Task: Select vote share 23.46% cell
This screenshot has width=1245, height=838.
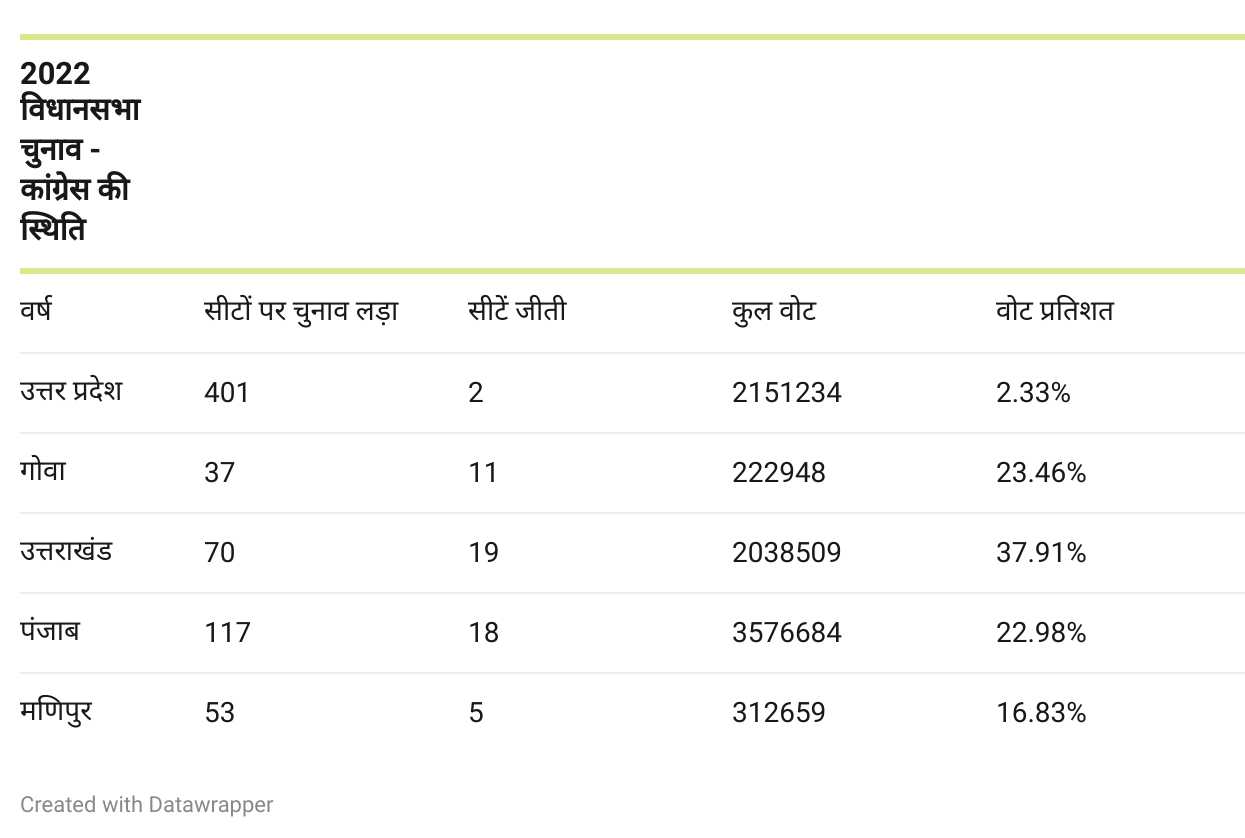Action: (1041, 472)
